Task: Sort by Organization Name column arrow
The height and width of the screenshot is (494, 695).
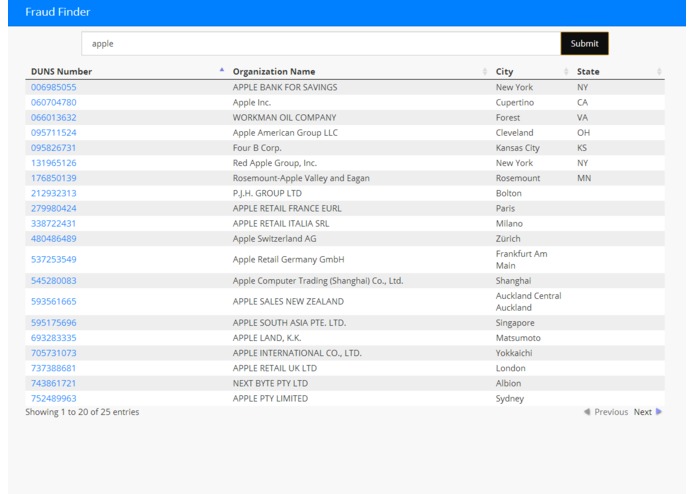Action: tap(484, 71)
